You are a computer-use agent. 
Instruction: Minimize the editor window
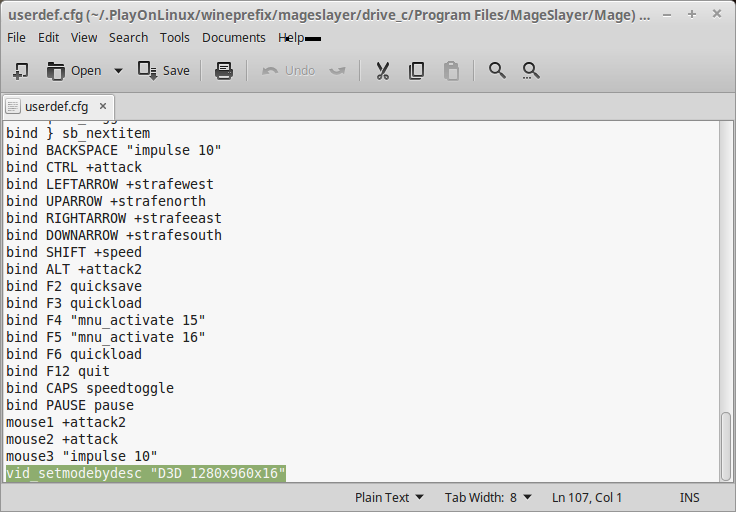(x=667, y=15)
